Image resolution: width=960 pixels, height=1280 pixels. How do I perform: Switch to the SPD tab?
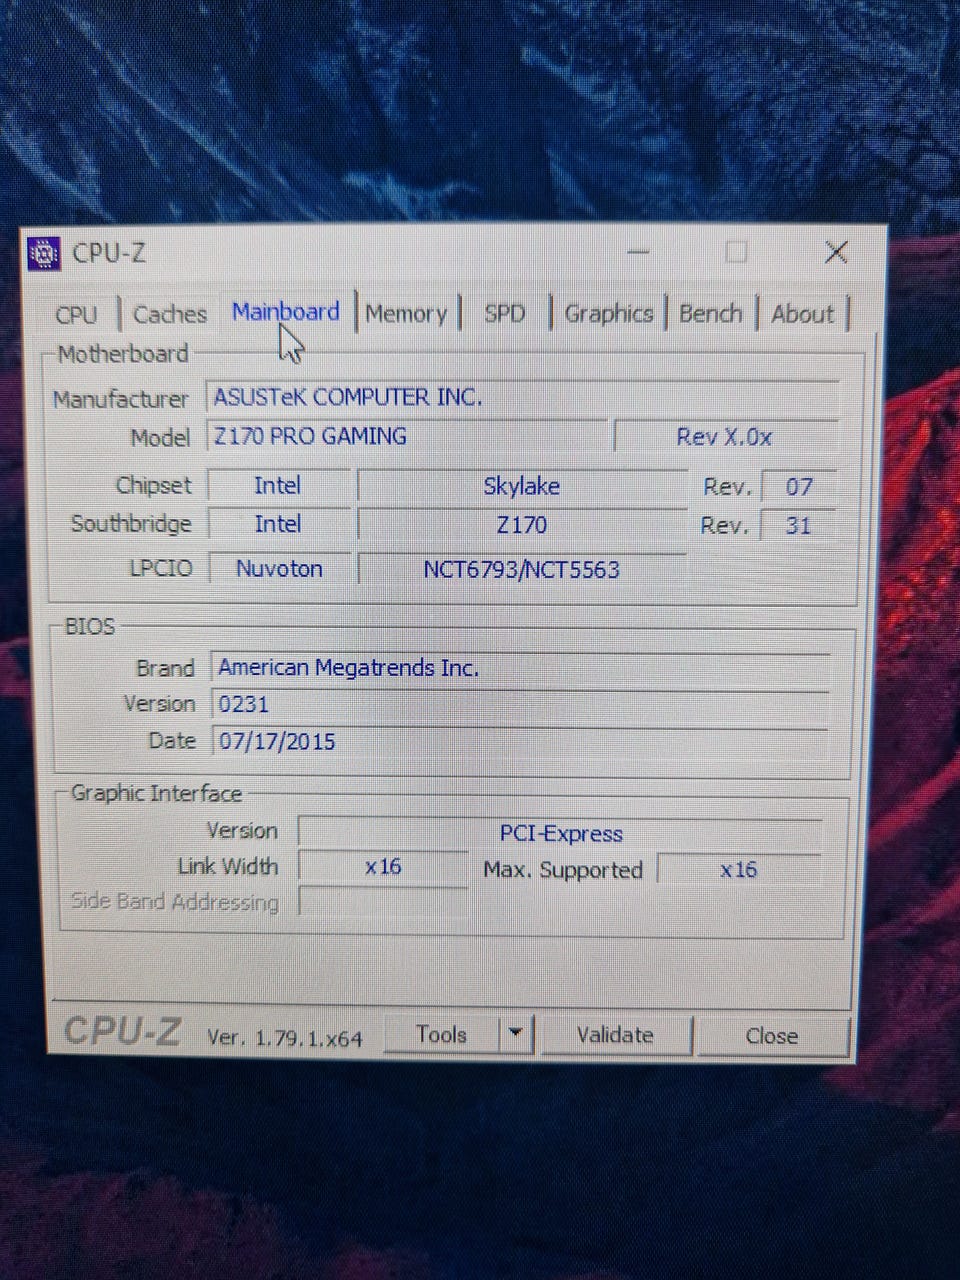pyautogui.click(x=505, y=314)
